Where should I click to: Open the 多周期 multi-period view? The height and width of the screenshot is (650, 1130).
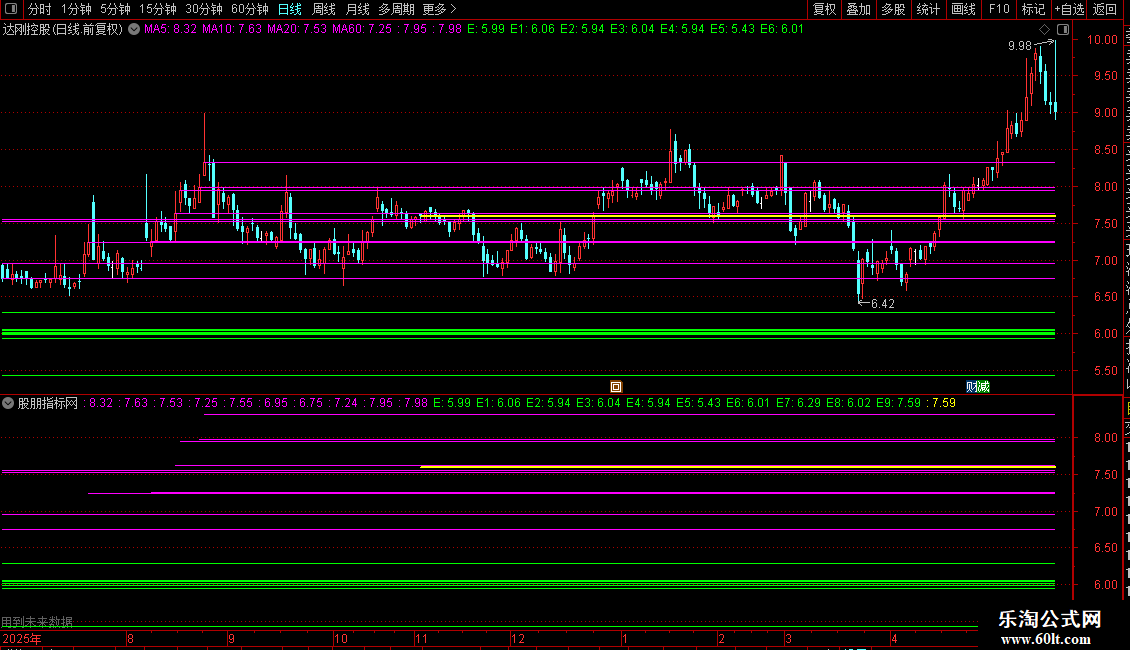pos(396,9)
